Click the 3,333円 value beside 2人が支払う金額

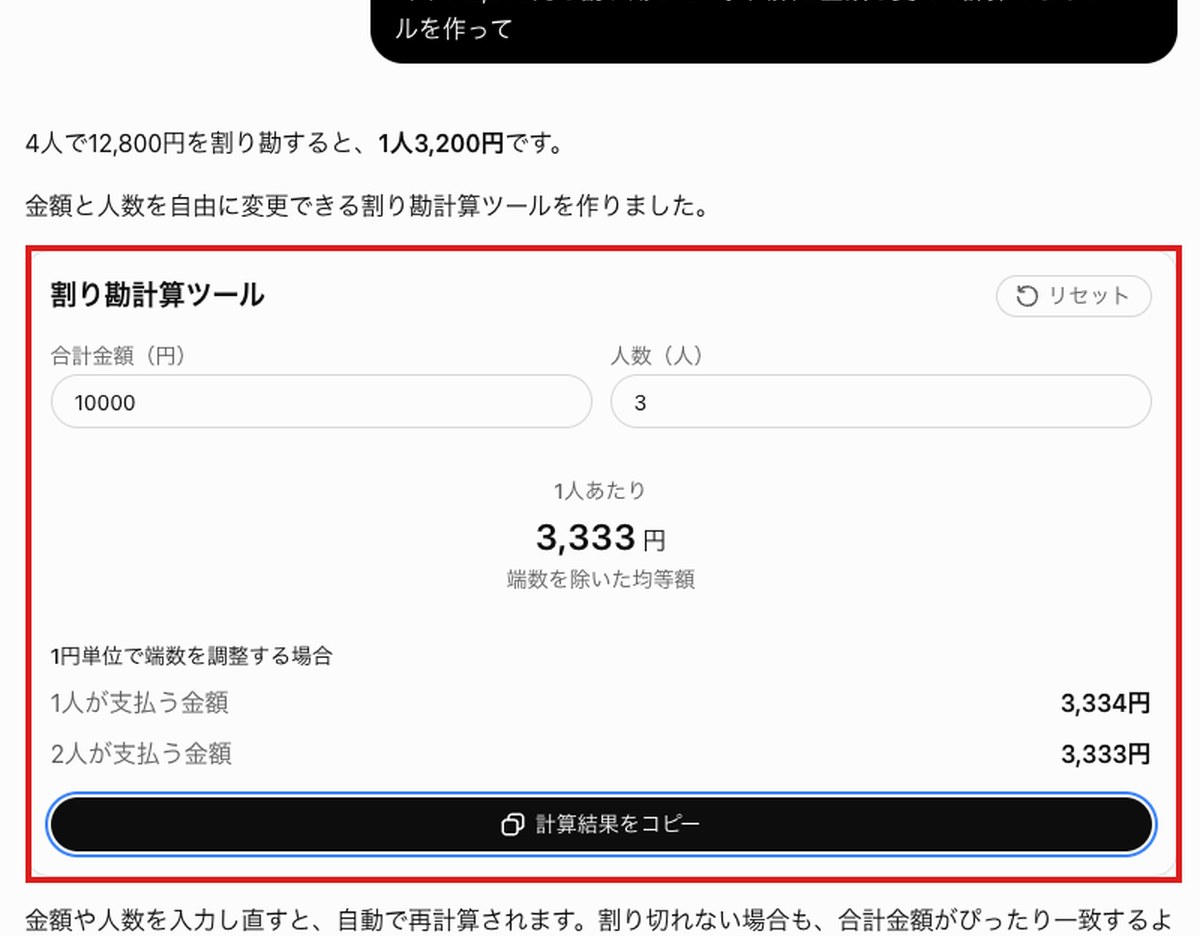click(x=1106, y=754)
